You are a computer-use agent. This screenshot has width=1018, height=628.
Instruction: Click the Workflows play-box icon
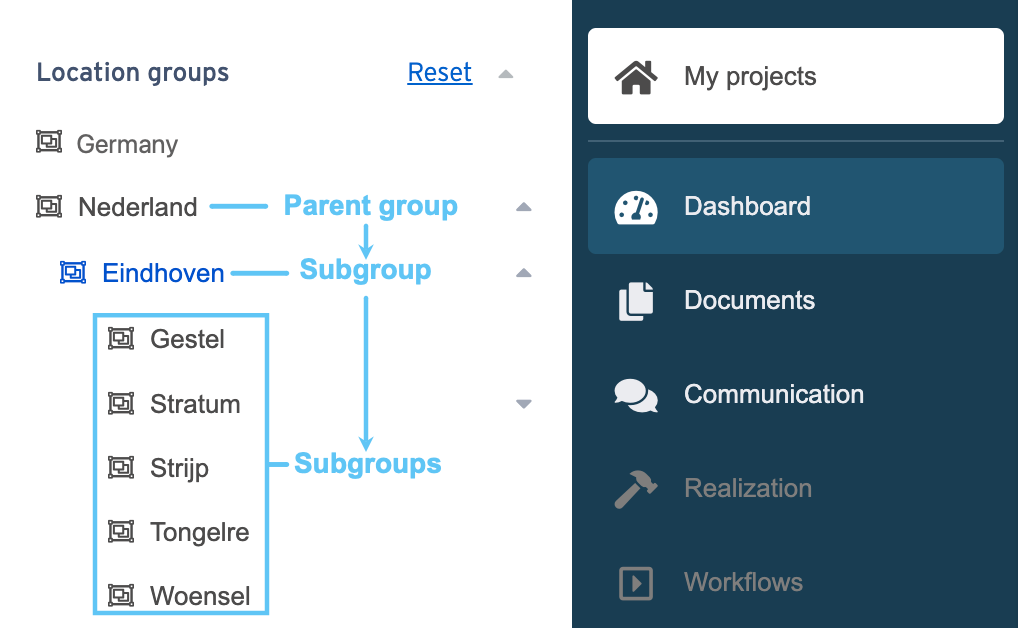[x=636, y=583]
